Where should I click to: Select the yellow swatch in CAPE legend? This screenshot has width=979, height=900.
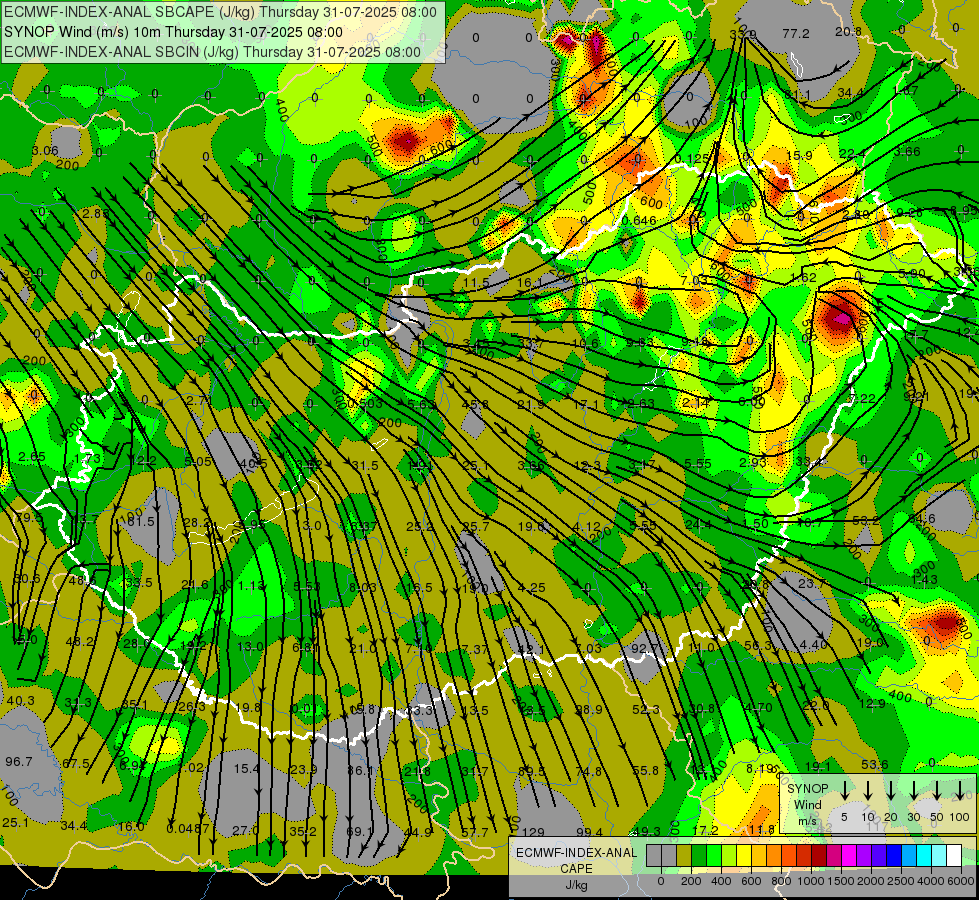[x=744, y=855]
